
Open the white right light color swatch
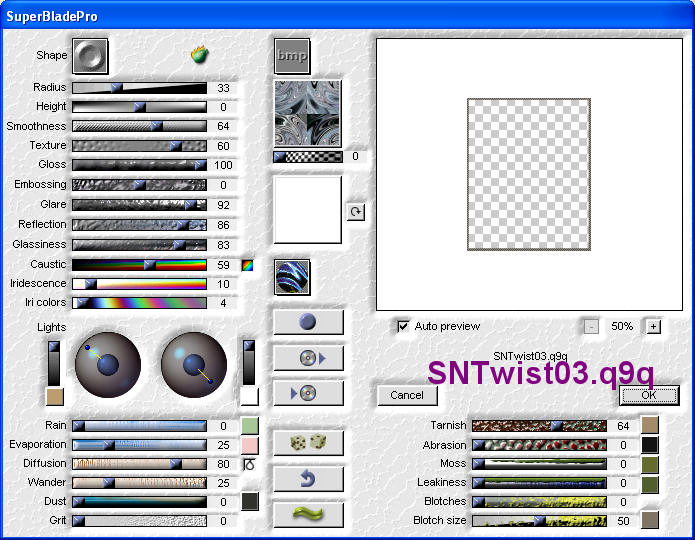[249, 396]
